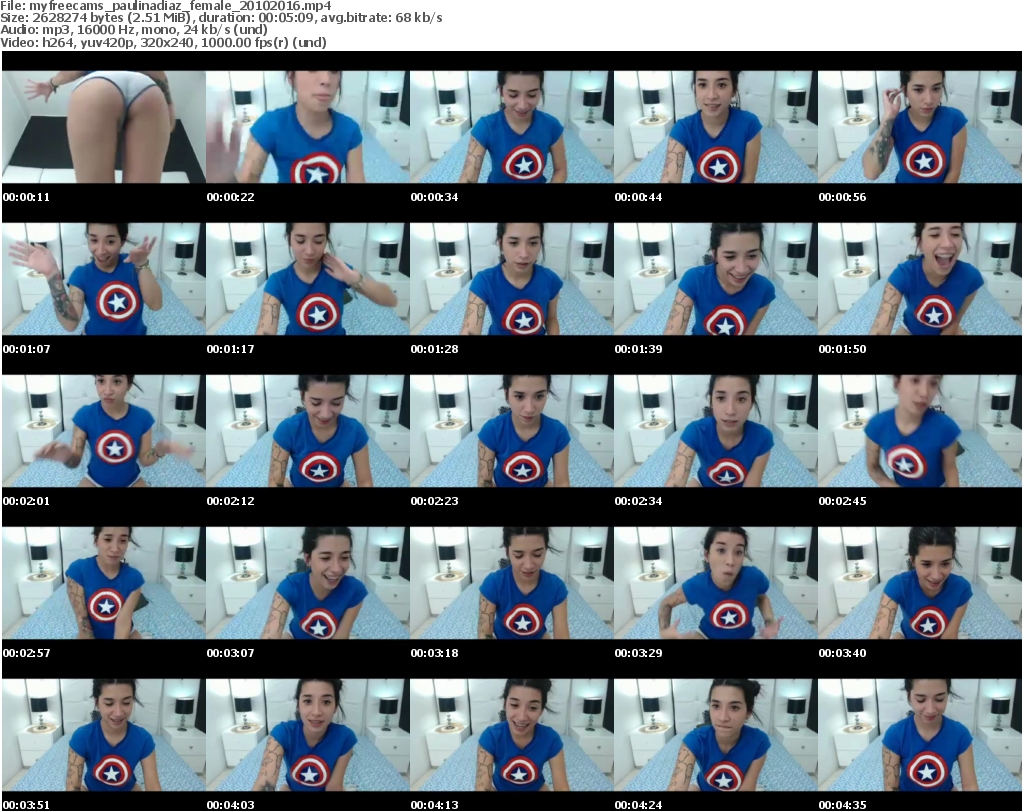
Task: View the frame captured at 00:04:13
Action: click(511, 735)
